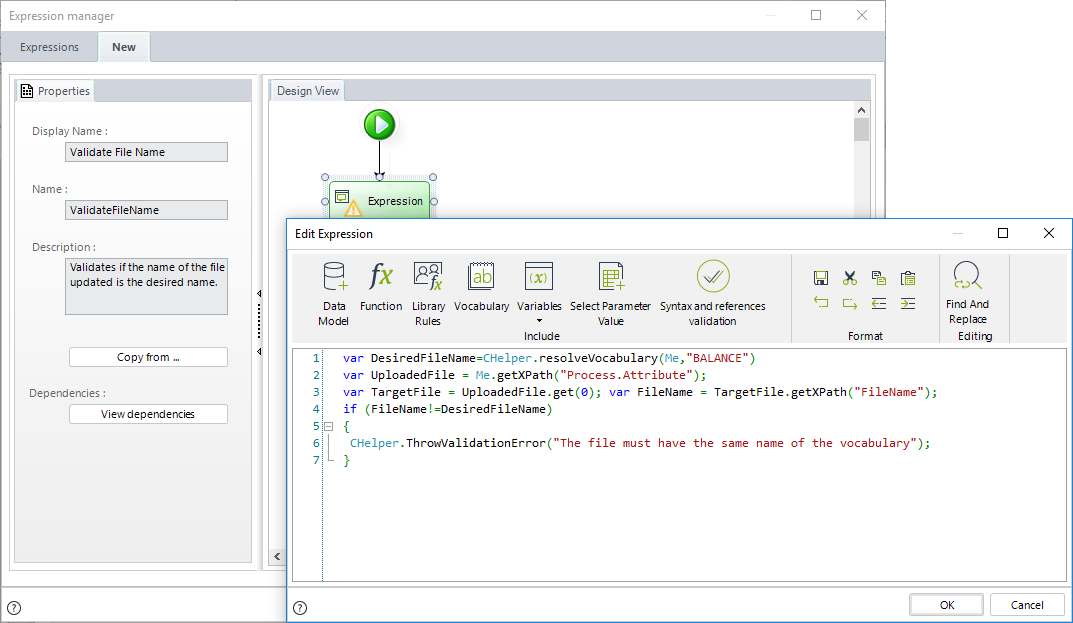Collapse the code block at line 5
Viewport: 1073px width, 623px height.
(328, 426)
